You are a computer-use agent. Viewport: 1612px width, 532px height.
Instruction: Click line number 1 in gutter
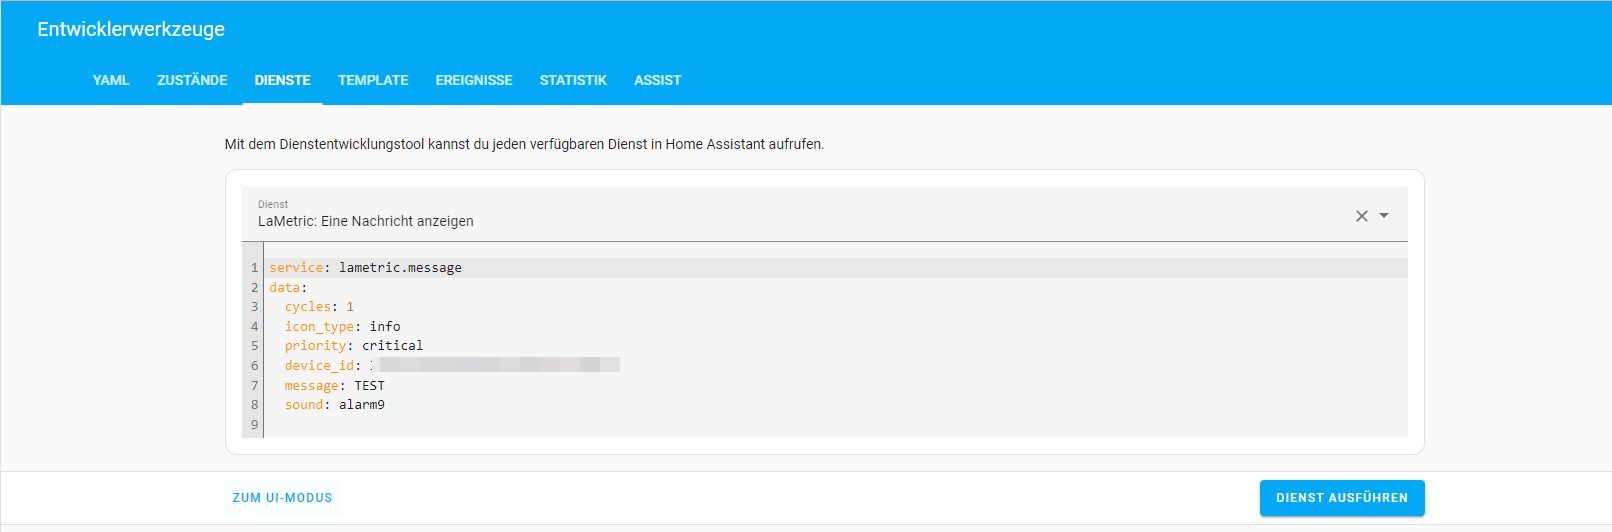[x=254, y=268]
